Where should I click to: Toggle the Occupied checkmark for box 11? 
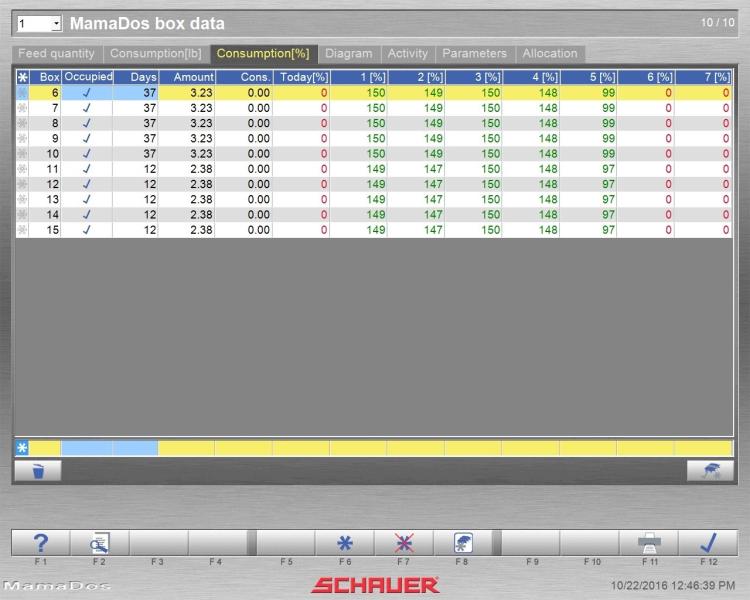[87, 170]
